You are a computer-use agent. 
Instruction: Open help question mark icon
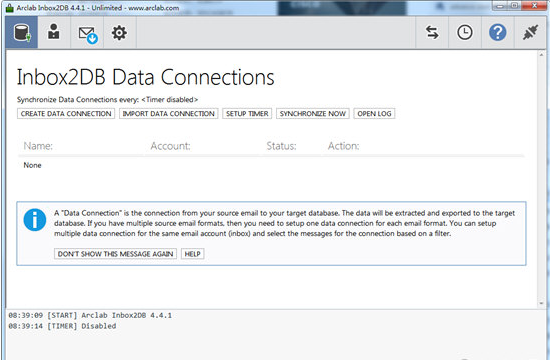pos(497,33)
